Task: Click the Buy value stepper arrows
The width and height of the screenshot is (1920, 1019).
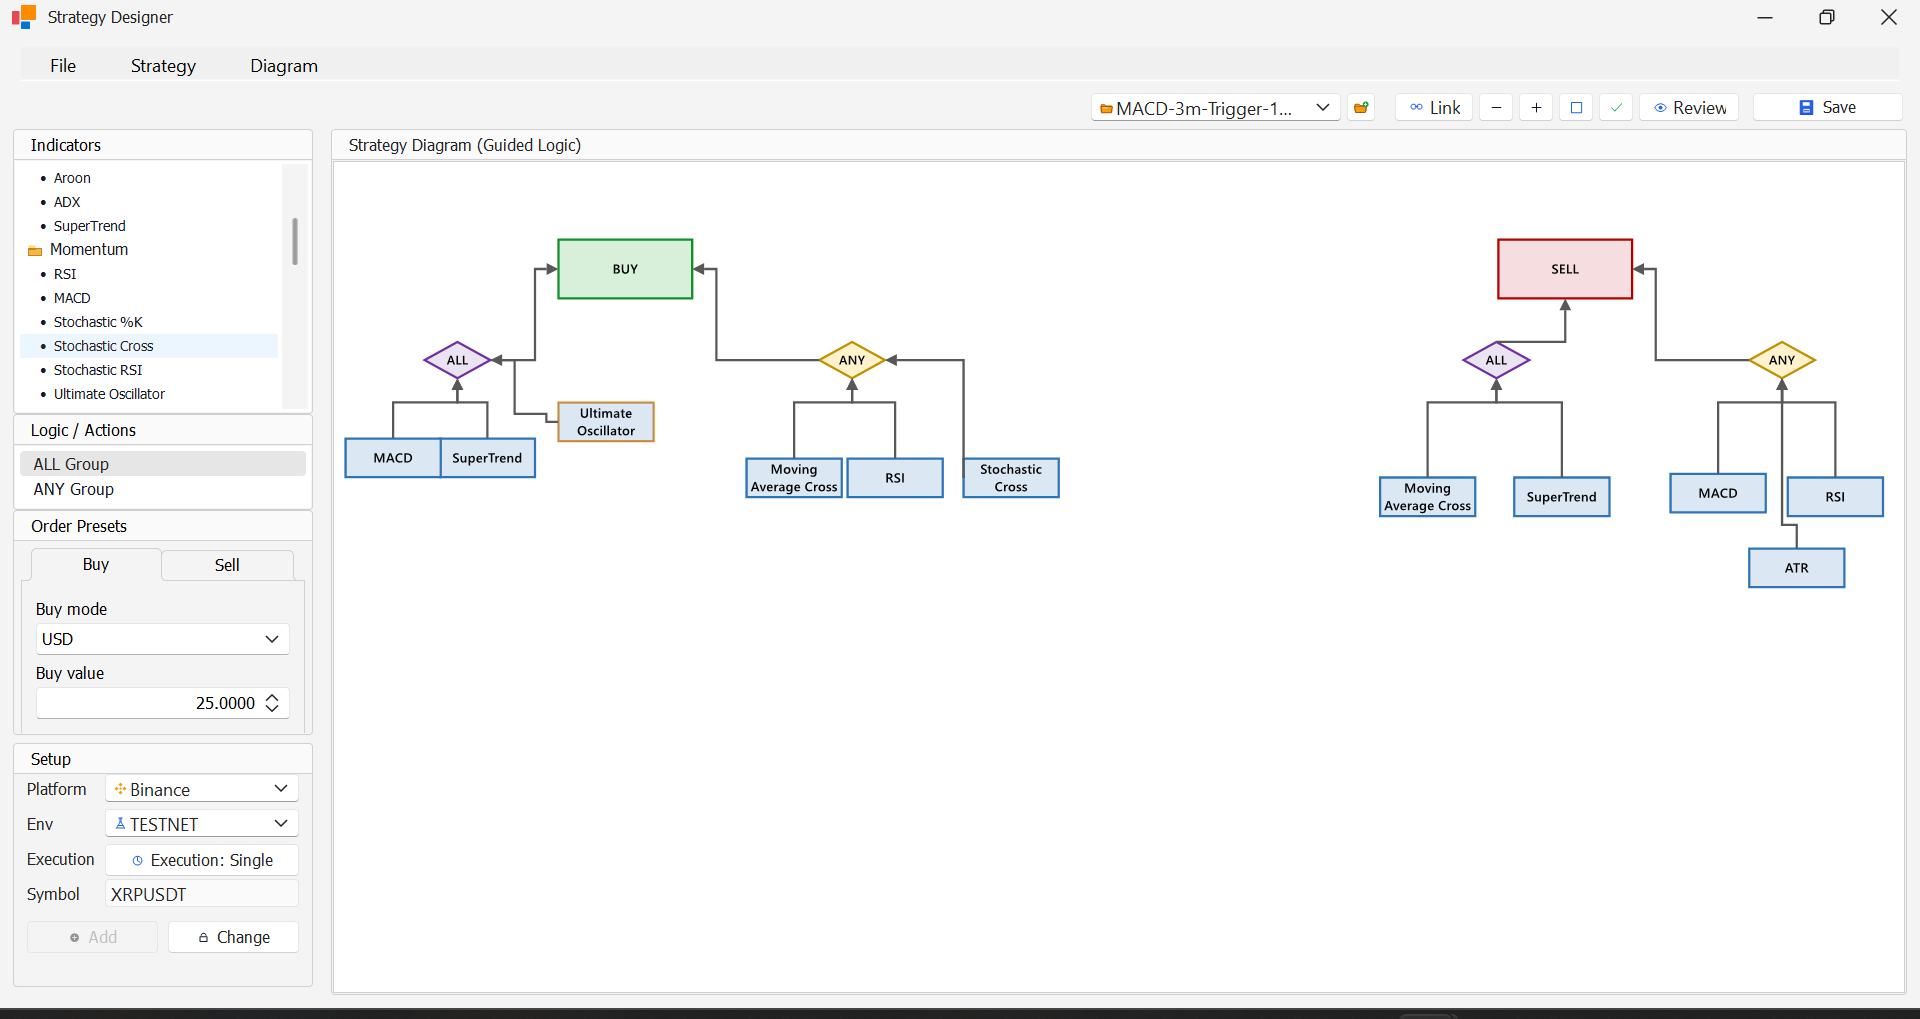Action: click(272, 703)
